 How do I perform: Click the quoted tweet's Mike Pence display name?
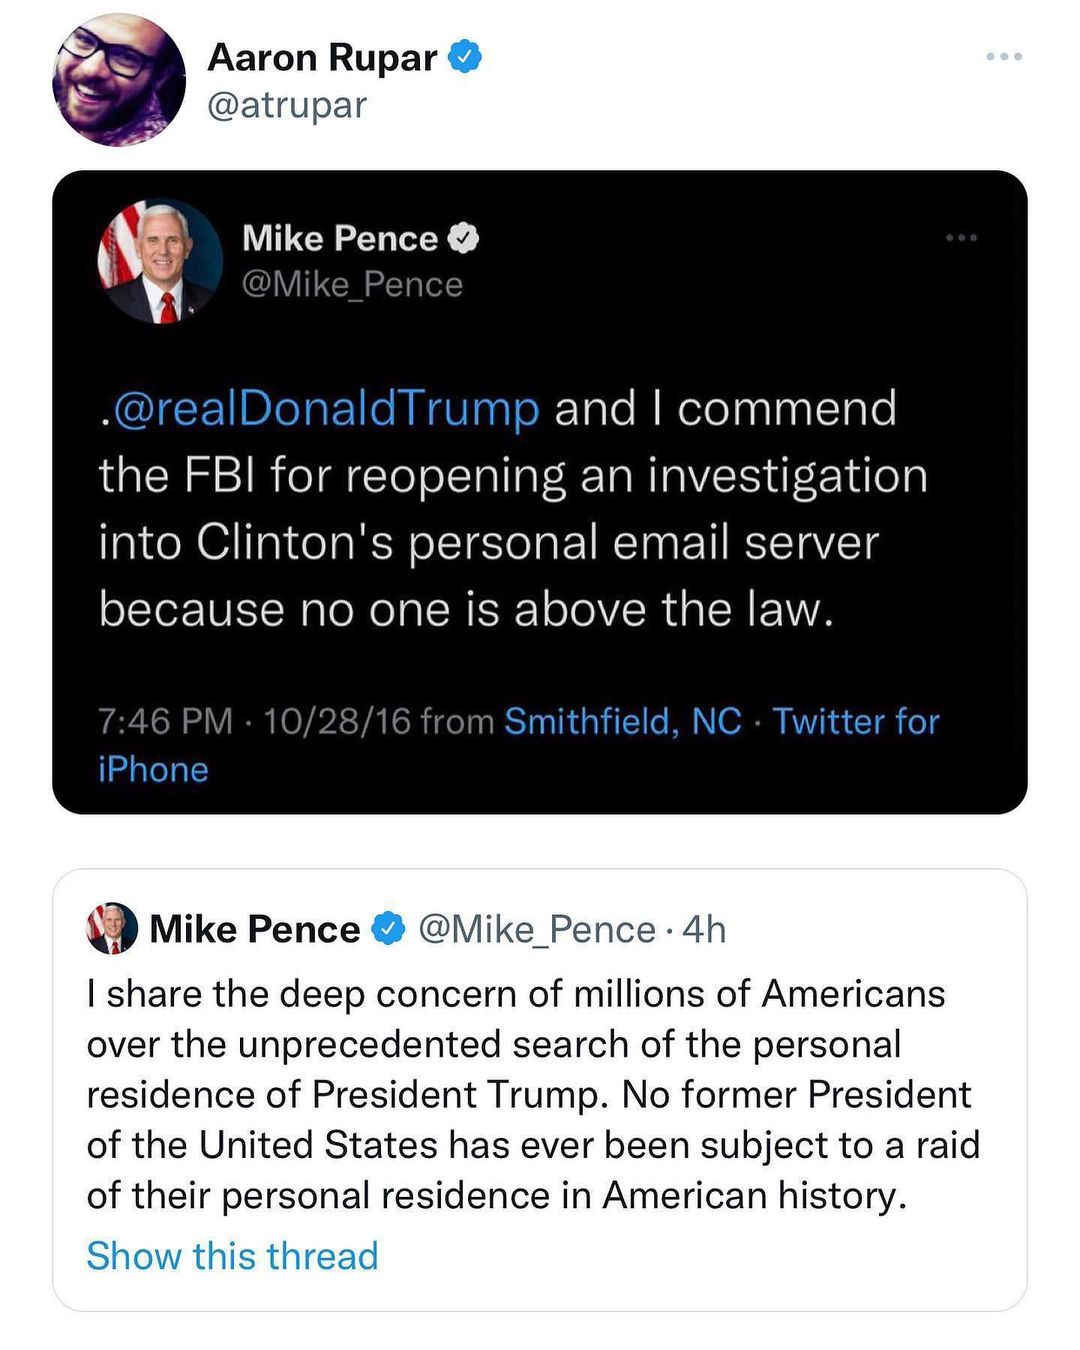coord(254,929)
